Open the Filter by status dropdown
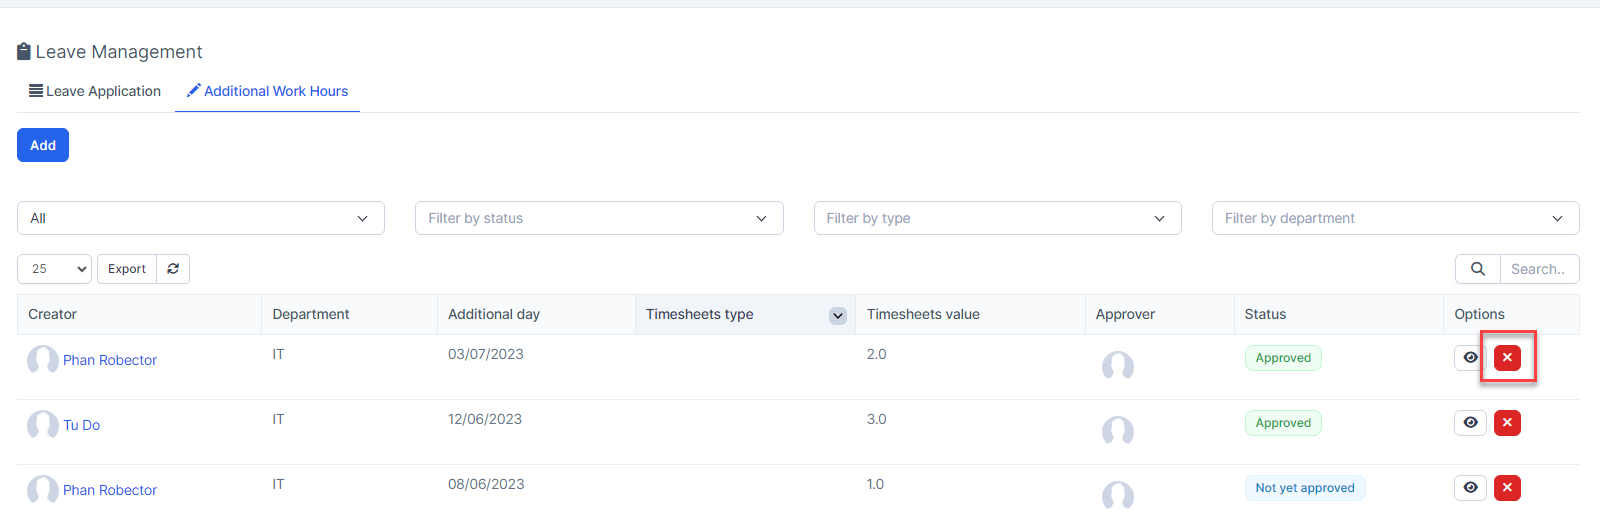Viewport: 1600px width, 528px height. 598,218
